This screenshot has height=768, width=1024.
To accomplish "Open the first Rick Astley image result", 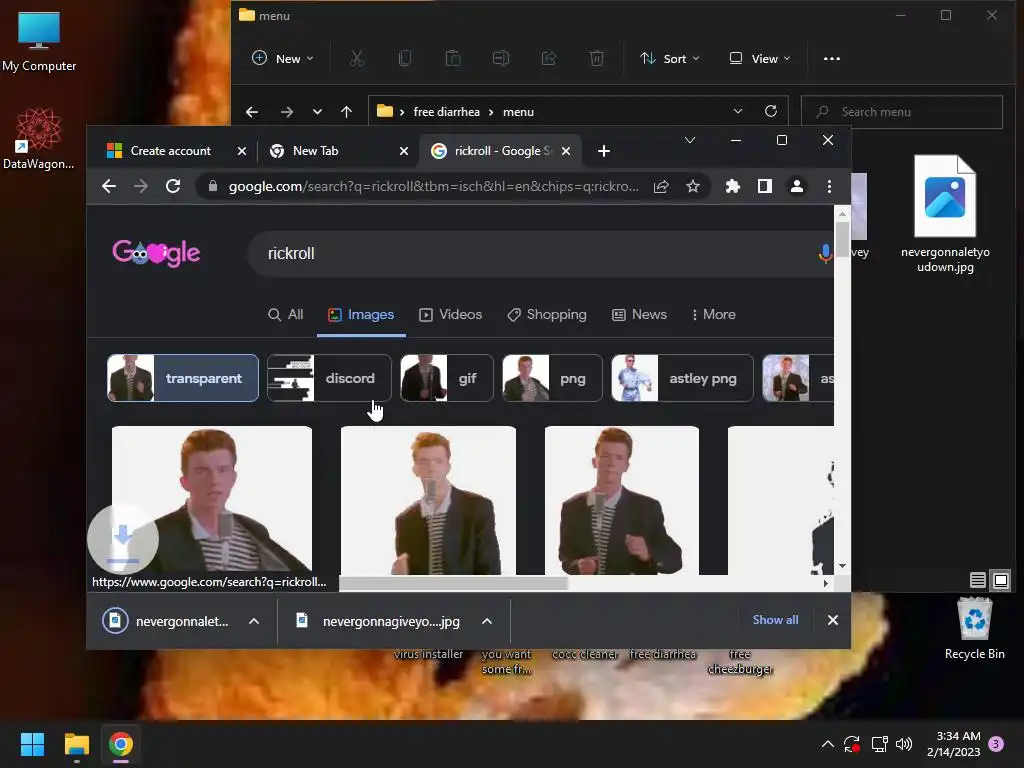I will click(x=212, y=500).
